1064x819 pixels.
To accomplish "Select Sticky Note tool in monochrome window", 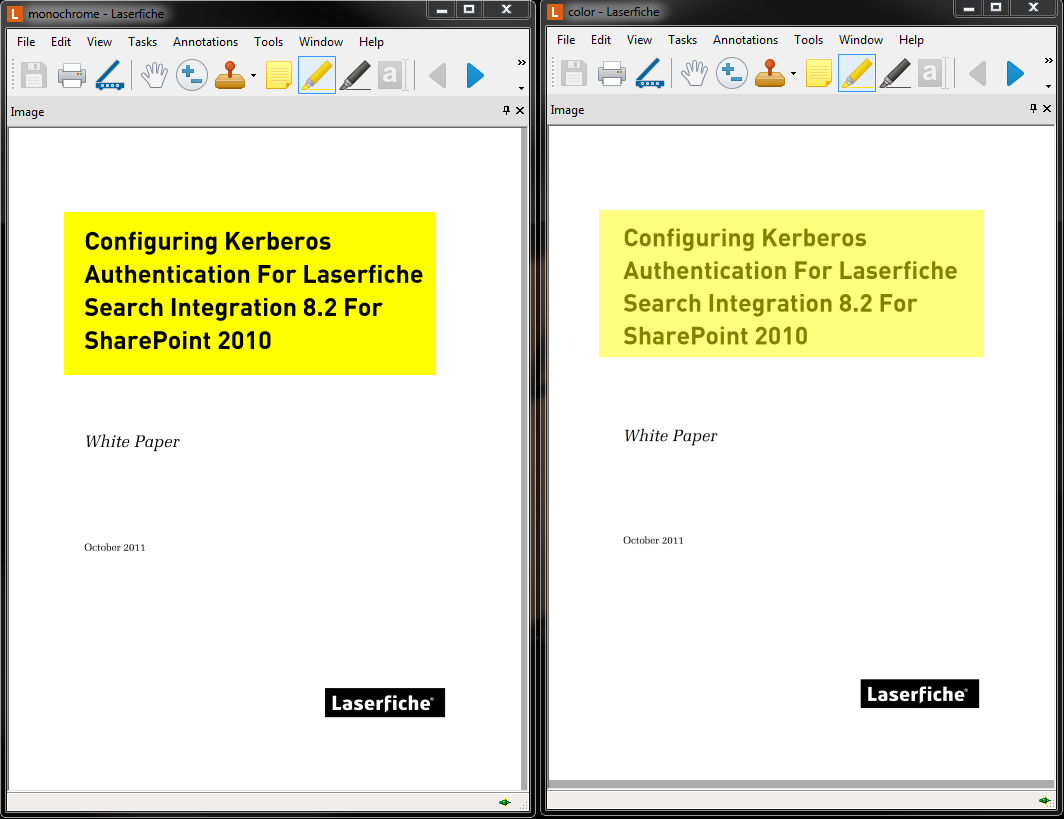I will pyautogui.click(x=279, y=75).
